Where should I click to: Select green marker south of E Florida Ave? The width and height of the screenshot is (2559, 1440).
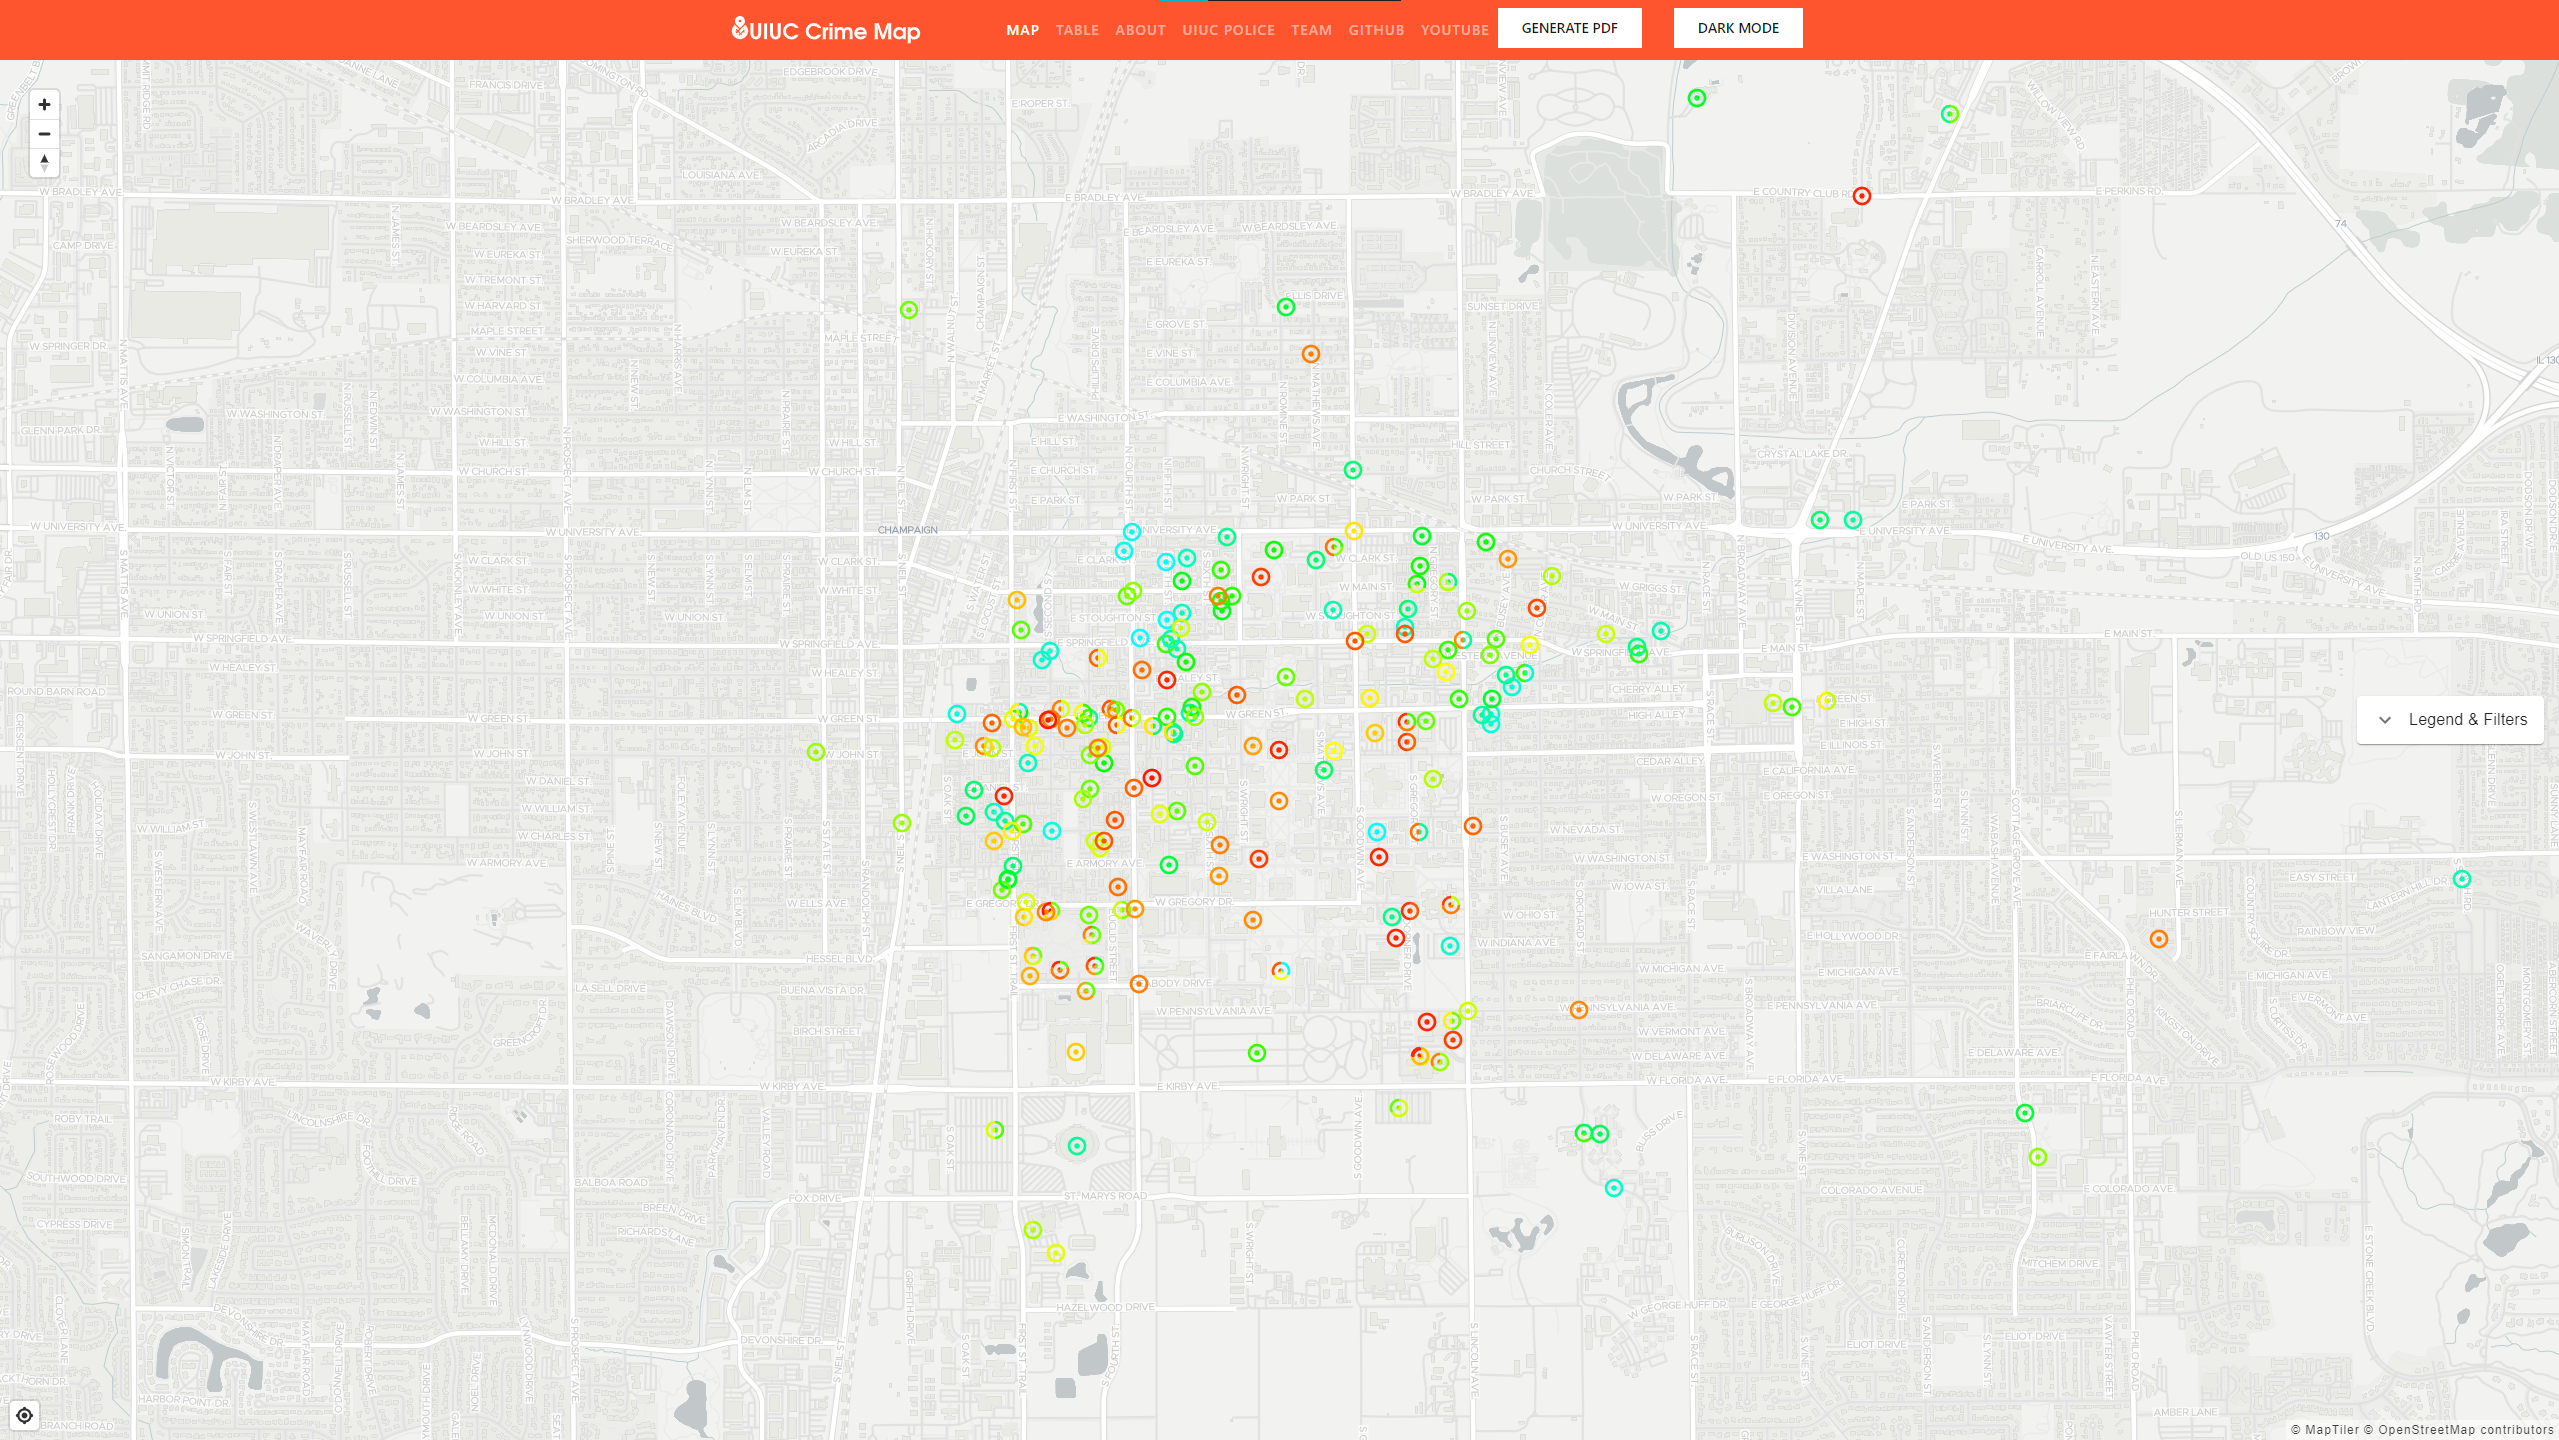coord(2024,1113)
